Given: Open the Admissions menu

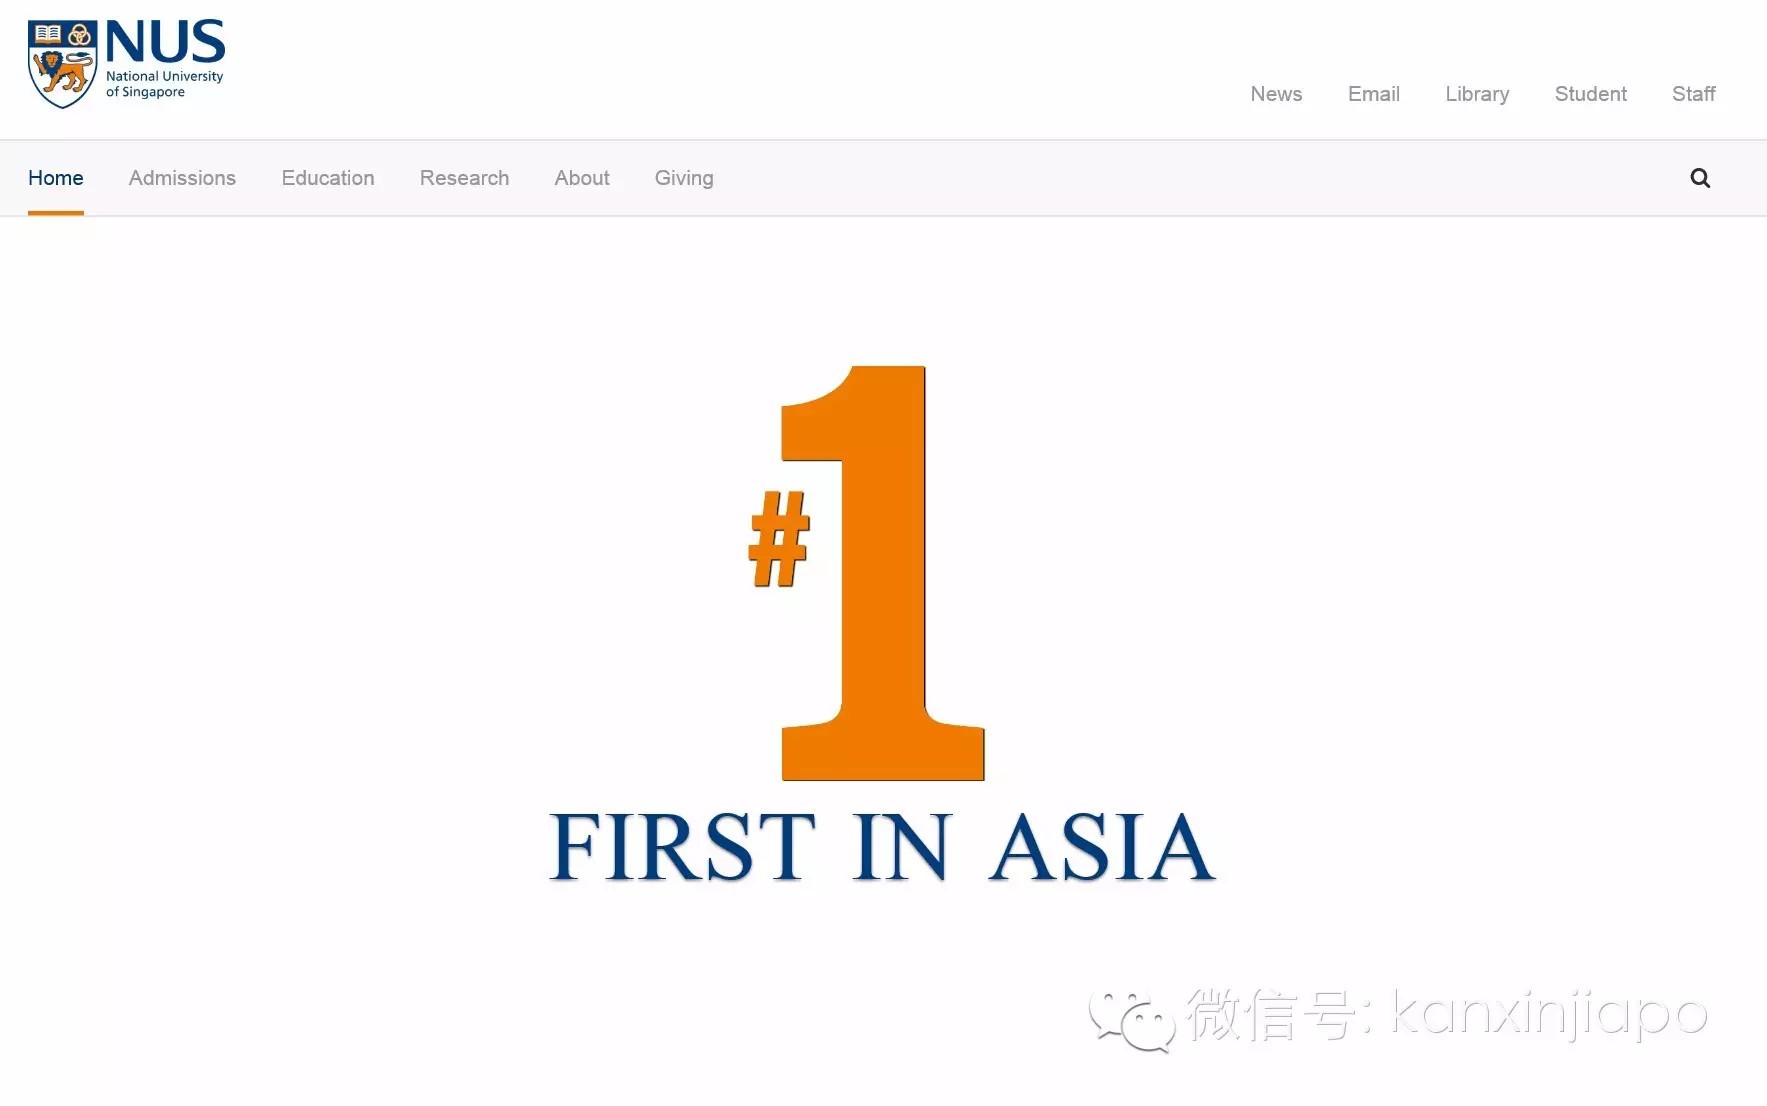Looking at the screenshot, I should tap(182, 178).
